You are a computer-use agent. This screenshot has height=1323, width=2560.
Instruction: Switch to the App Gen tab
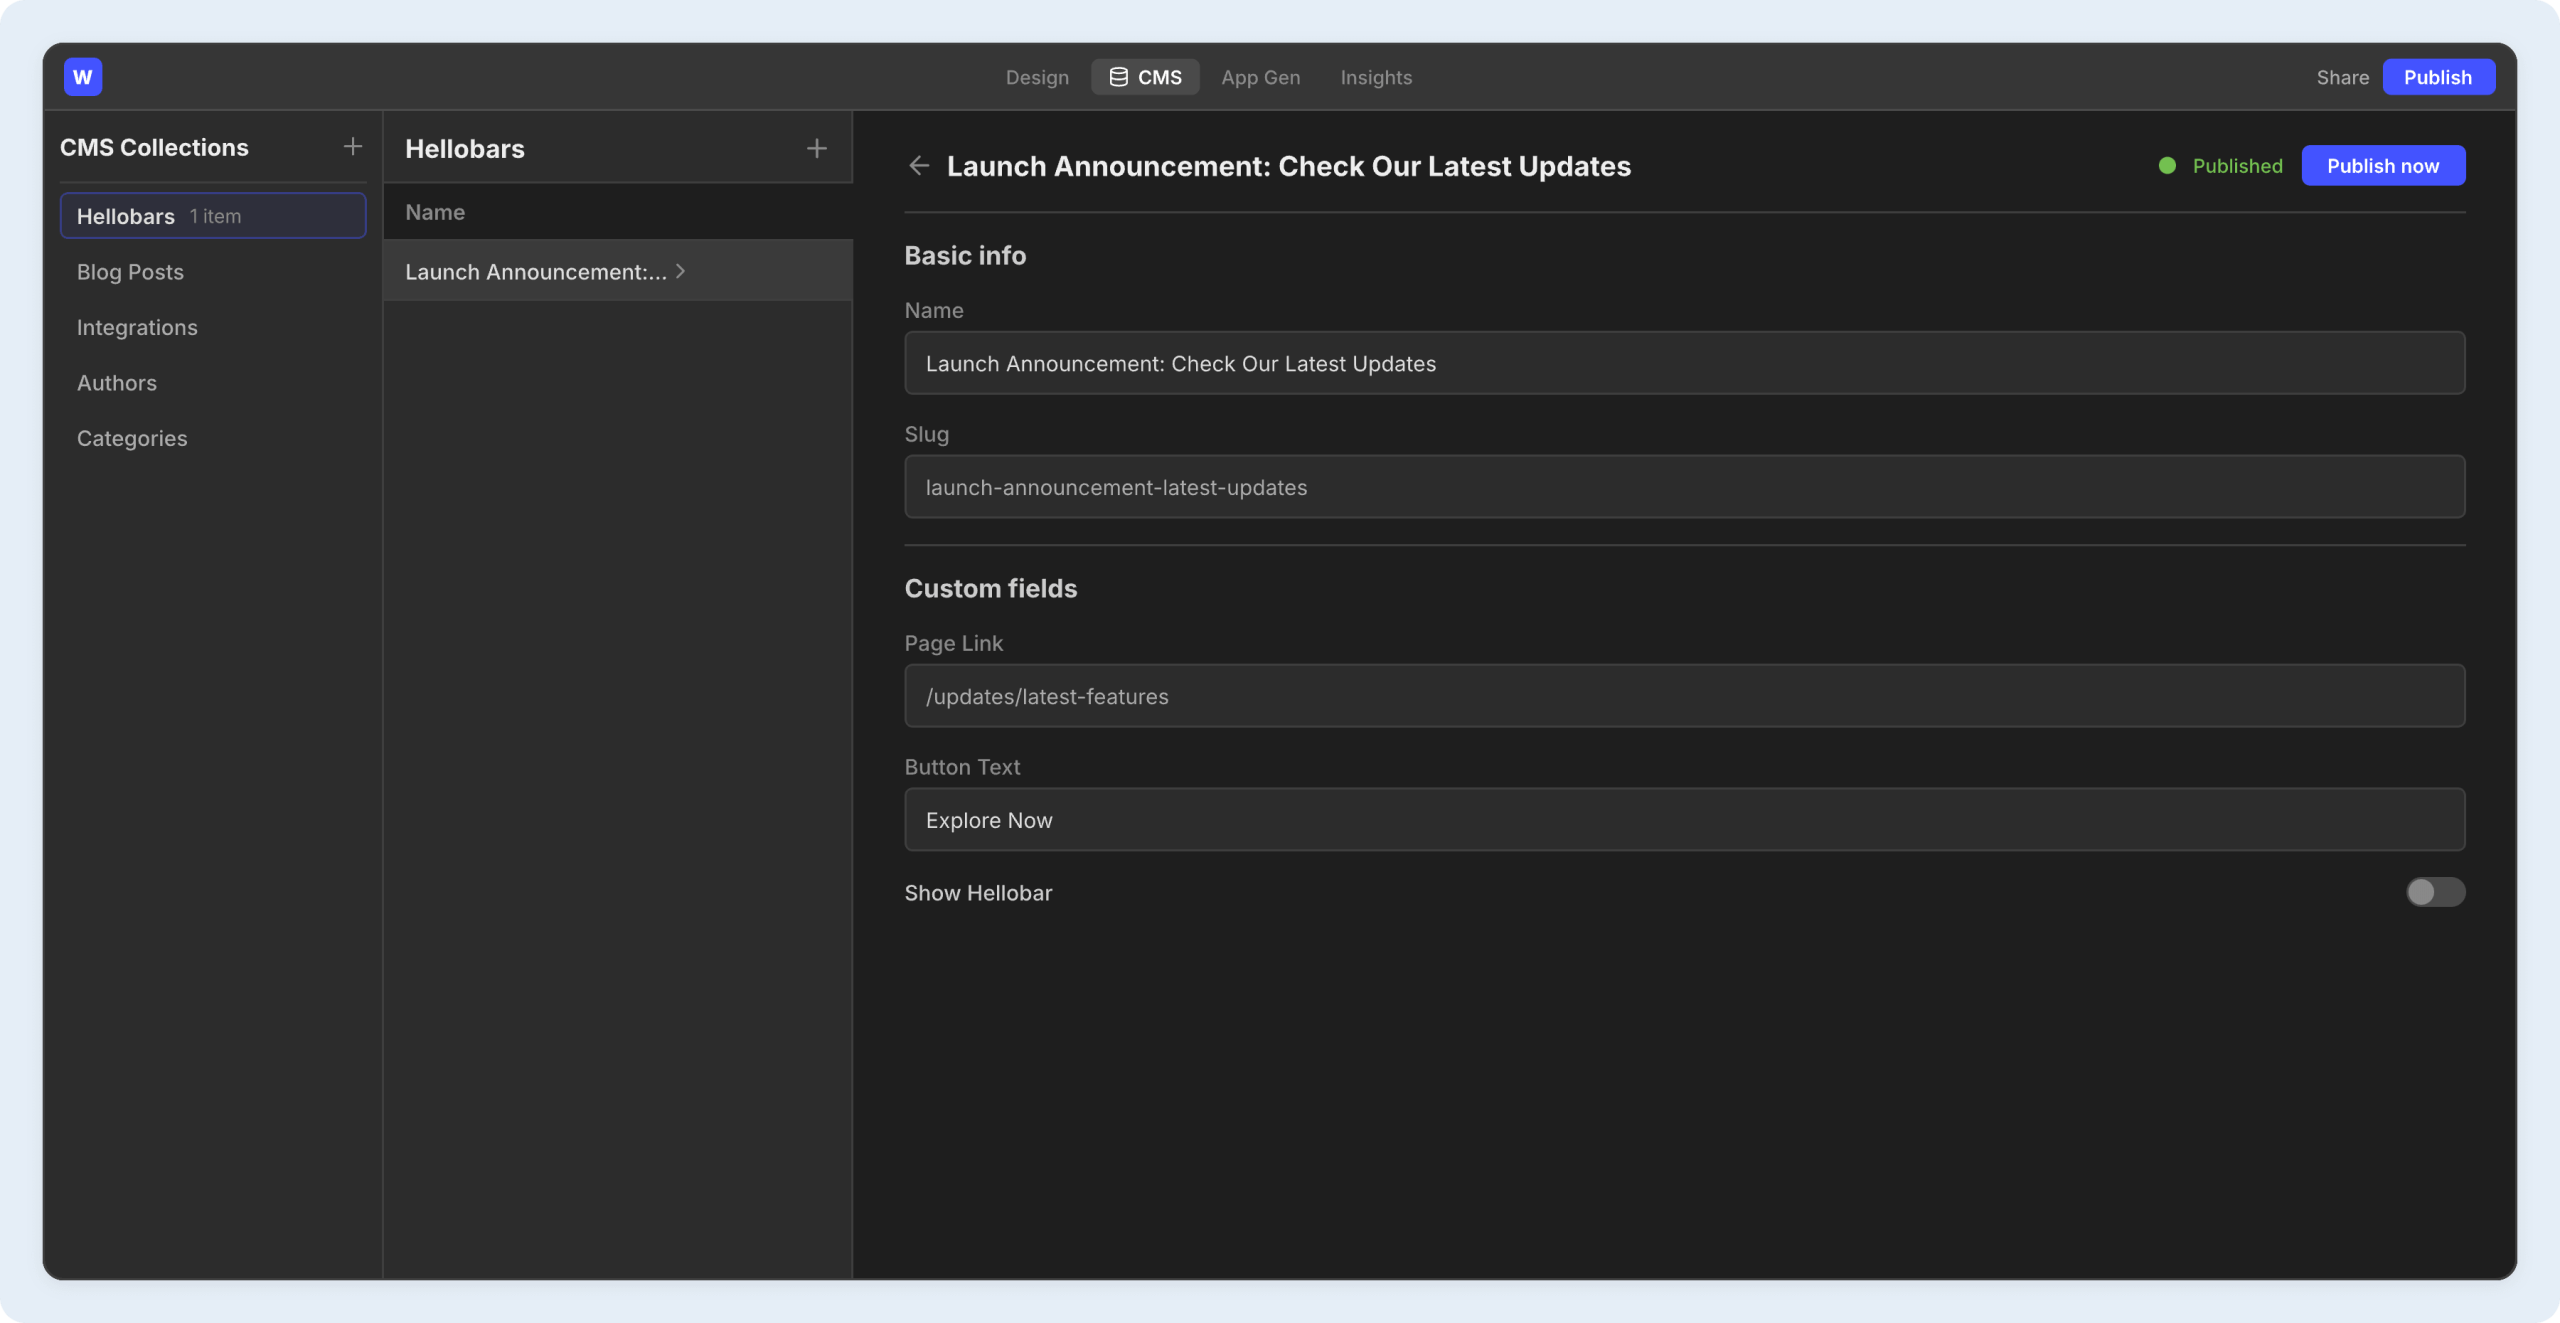pos(1260,77)
